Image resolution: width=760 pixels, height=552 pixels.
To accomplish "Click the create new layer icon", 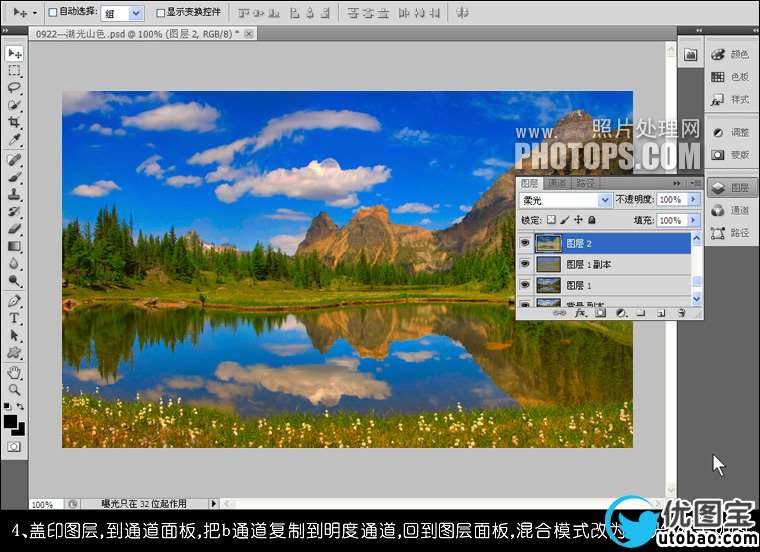I will (660, 313).
